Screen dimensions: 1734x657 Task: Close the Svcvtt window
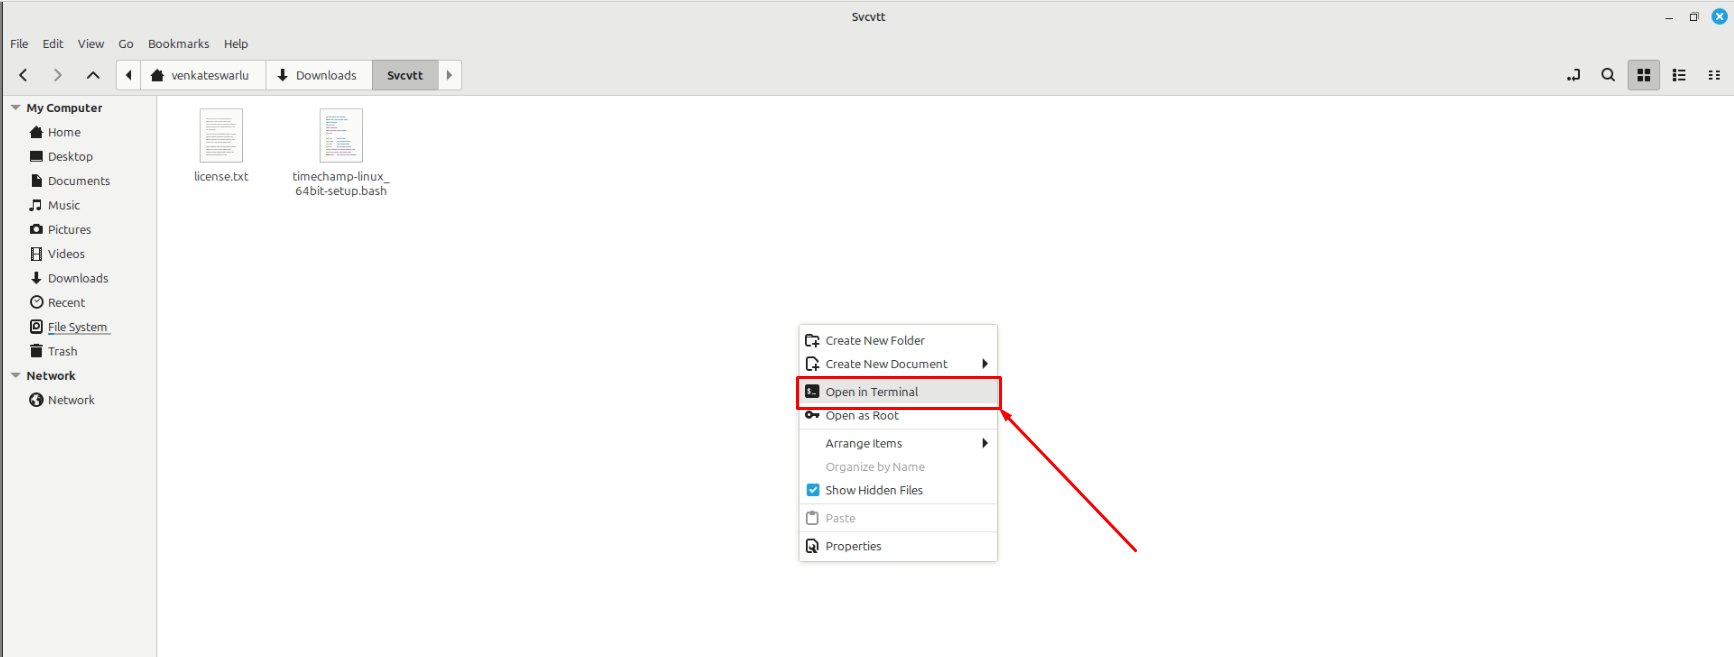(1720, 16)
